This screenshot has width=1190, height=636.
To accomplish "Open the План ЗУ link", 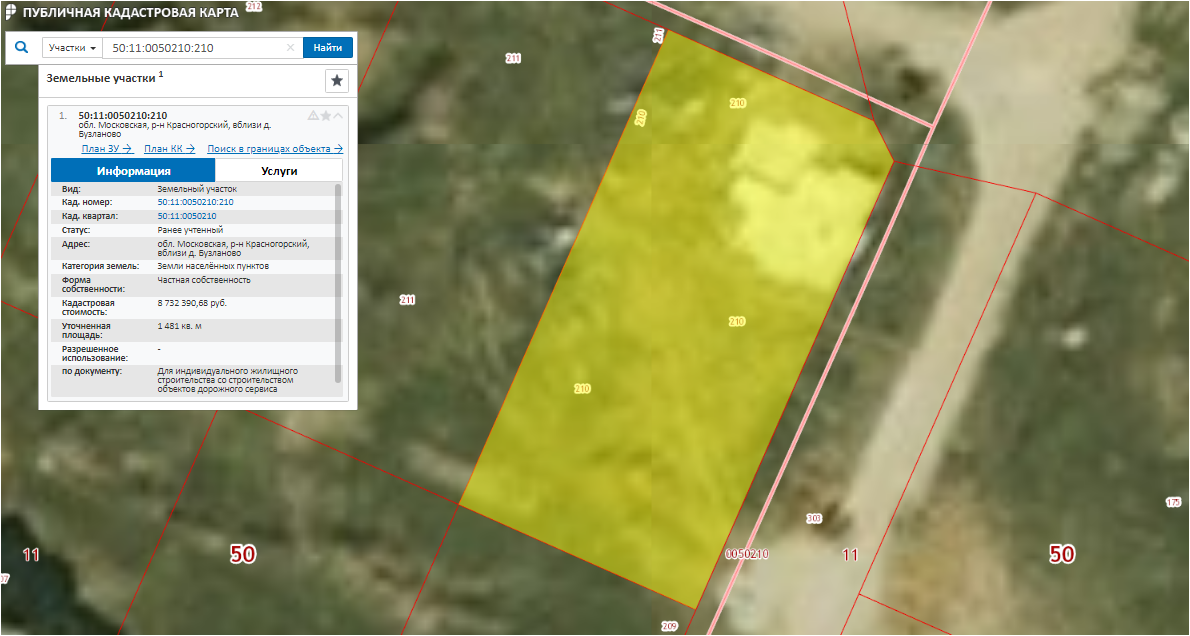I will (107, 149).
